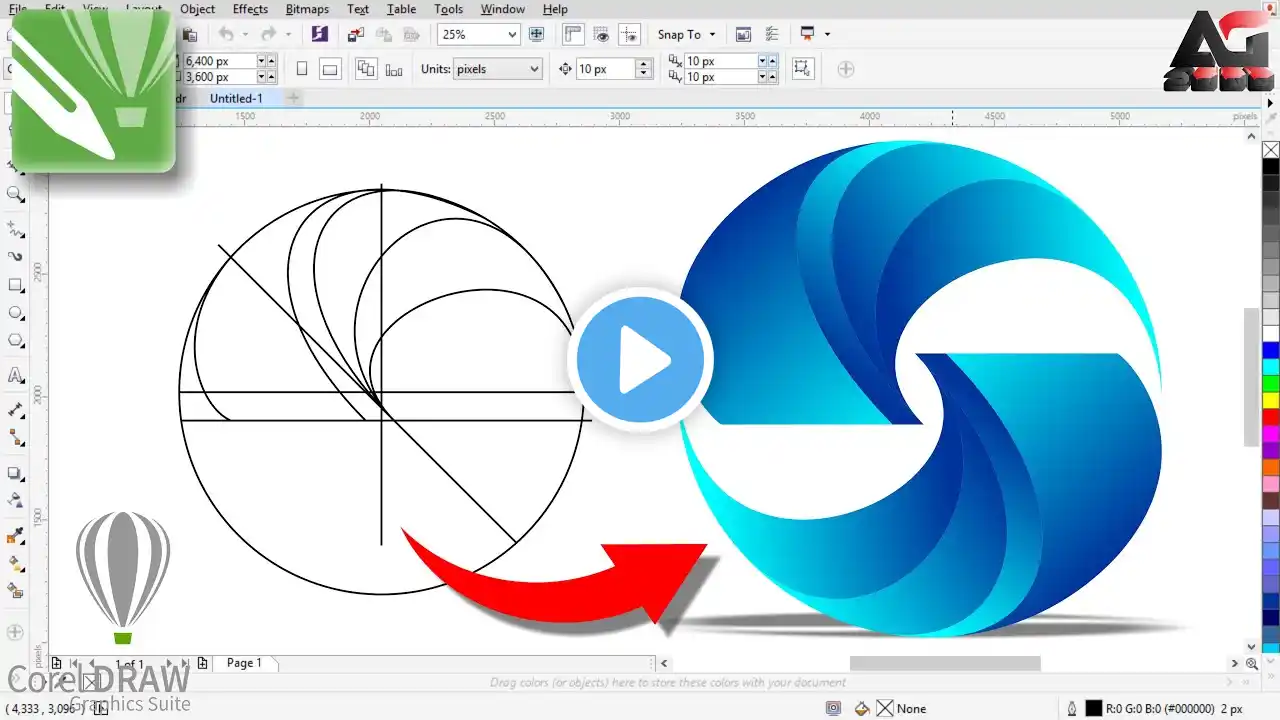1280x720 pixels.
Task: Click Quick Customize plus on property bar
Action: (845, 69)
